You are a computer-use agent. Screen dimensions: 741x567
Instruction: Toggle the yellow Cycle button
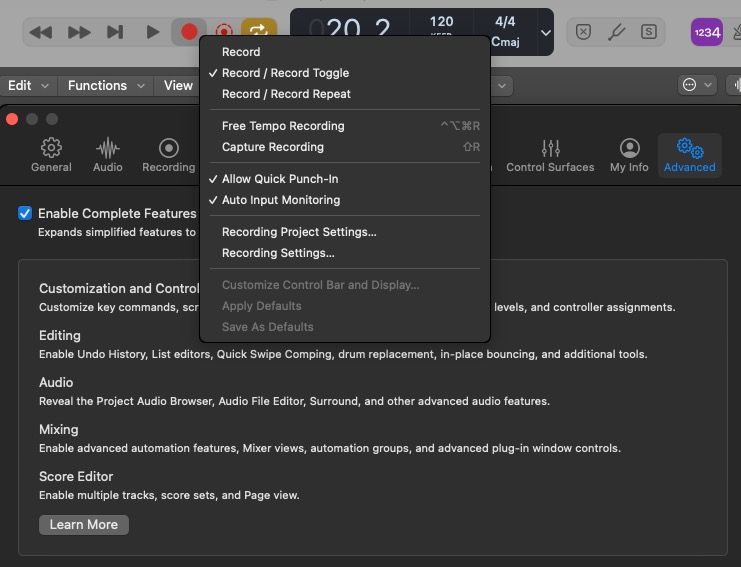pos(258,32)
